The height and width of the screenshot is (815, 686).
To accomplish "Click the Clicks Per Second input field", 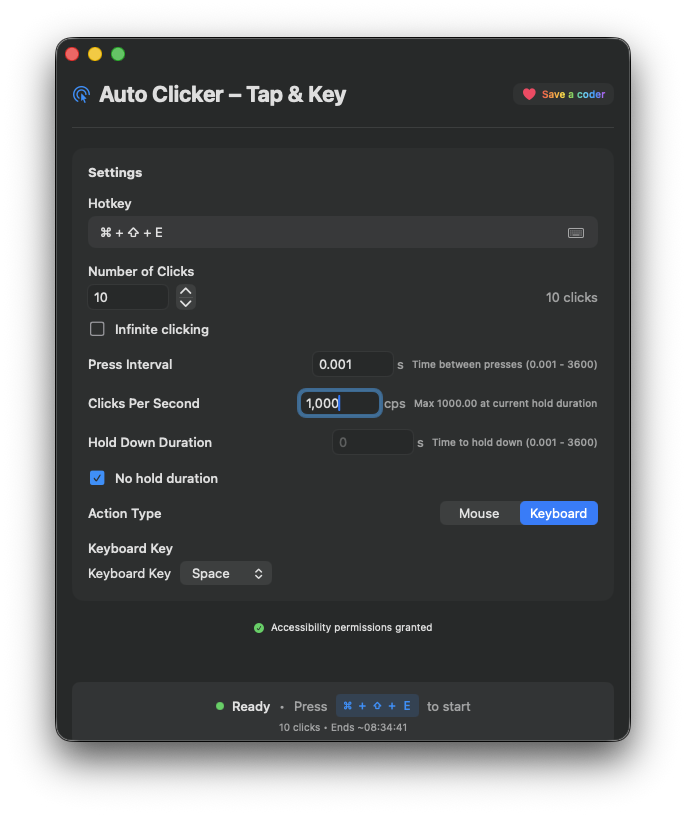I will (340, 403).
